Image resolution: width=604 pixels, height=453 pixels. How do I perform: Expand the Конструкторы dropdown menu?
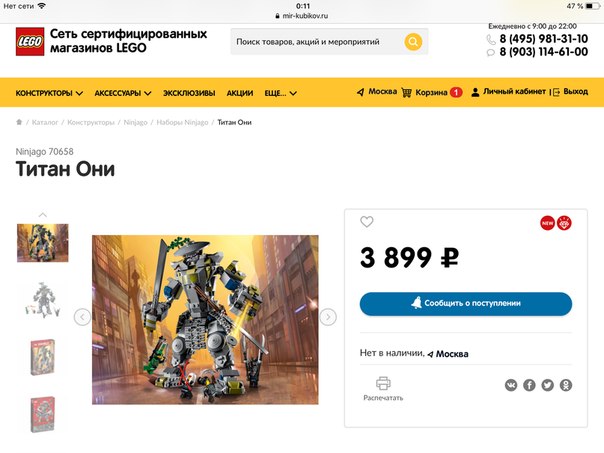tap(49, 93)
